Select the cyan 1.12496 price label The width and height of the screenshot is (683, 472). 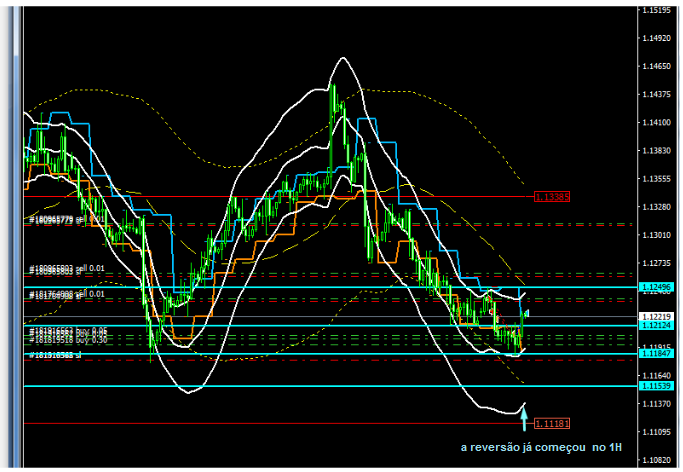point(655,288)
